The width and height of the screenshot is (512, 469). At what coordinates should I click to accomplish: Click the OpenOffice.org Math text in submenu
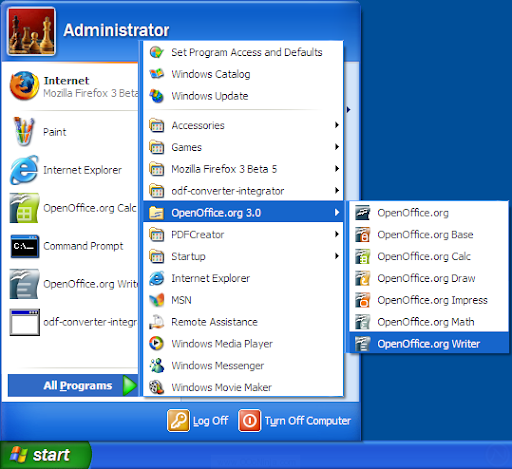point(426,322)
